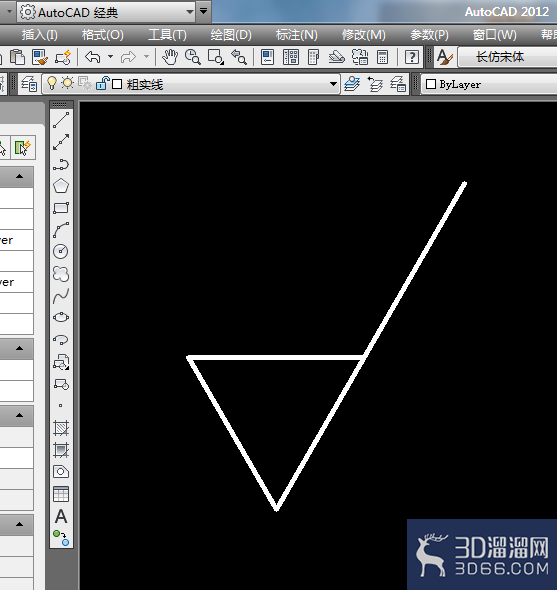
Task: Select the Ellipse tool
Action: pos(61,318)
